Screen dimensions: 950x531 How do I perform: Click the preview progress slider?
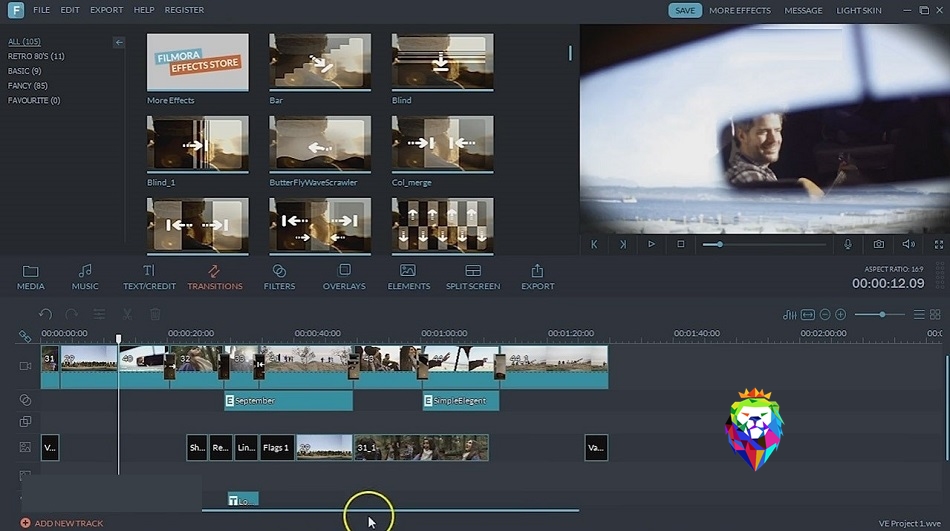764,244
